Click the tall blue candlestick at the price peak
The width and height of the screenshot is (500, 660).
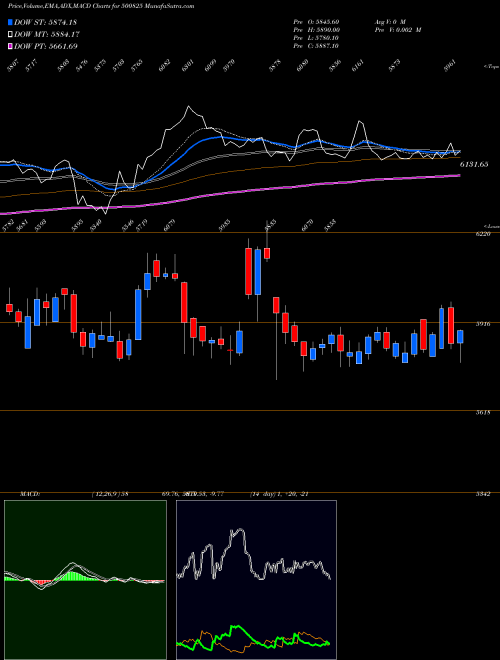(257, 271)
